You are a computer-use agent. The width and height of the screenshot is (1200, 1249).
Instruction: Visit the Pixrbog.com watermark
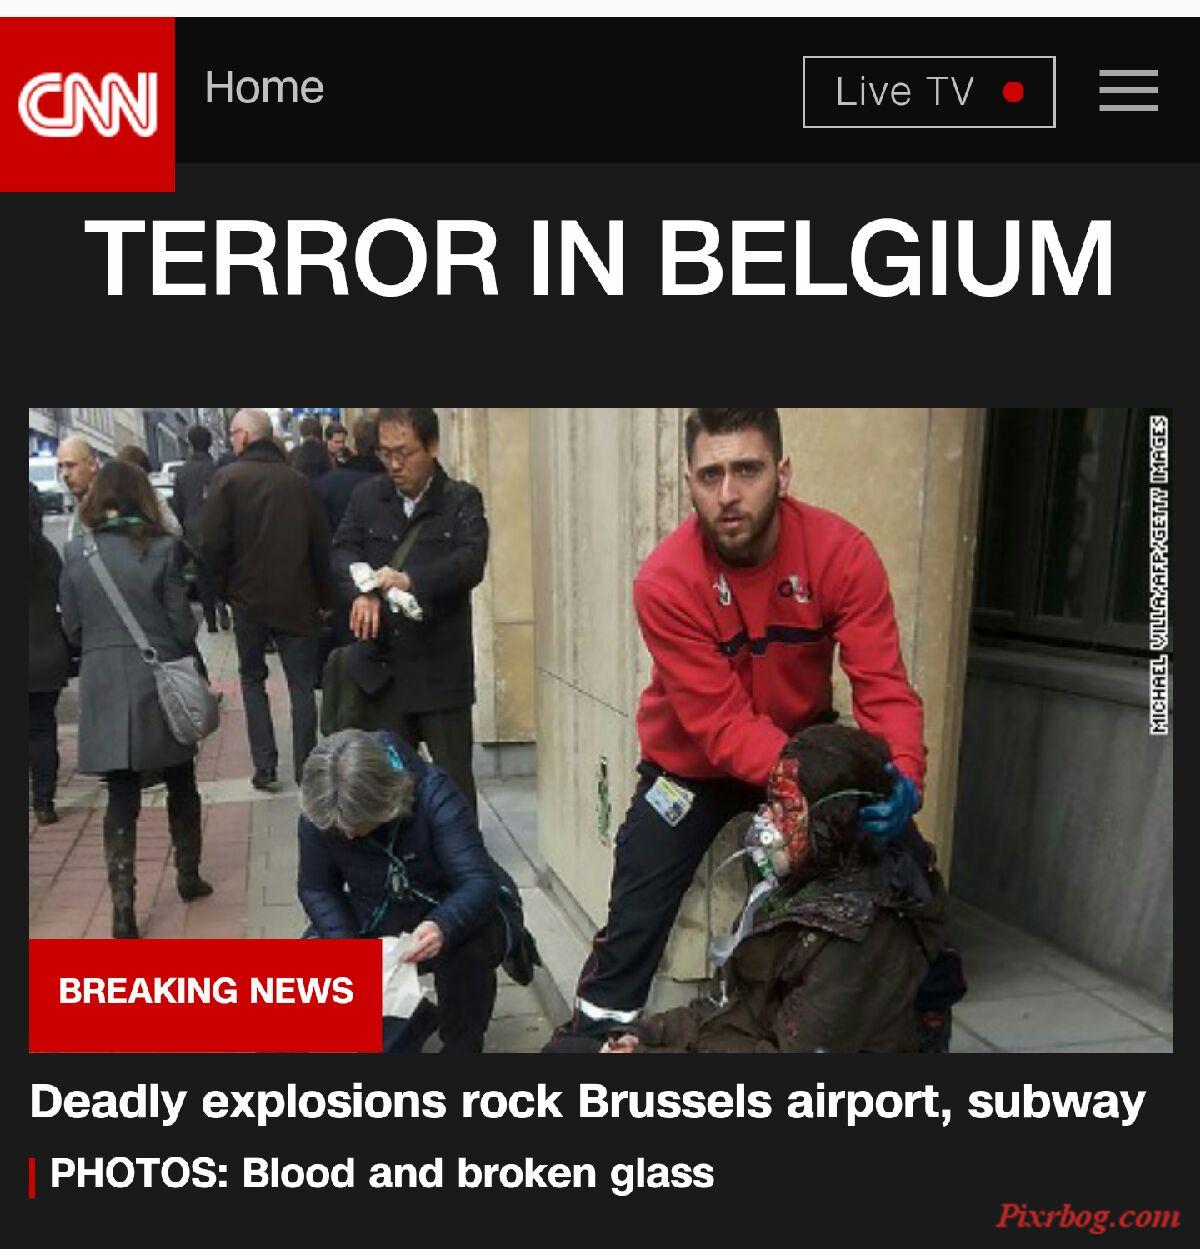click(1088, 1216)
